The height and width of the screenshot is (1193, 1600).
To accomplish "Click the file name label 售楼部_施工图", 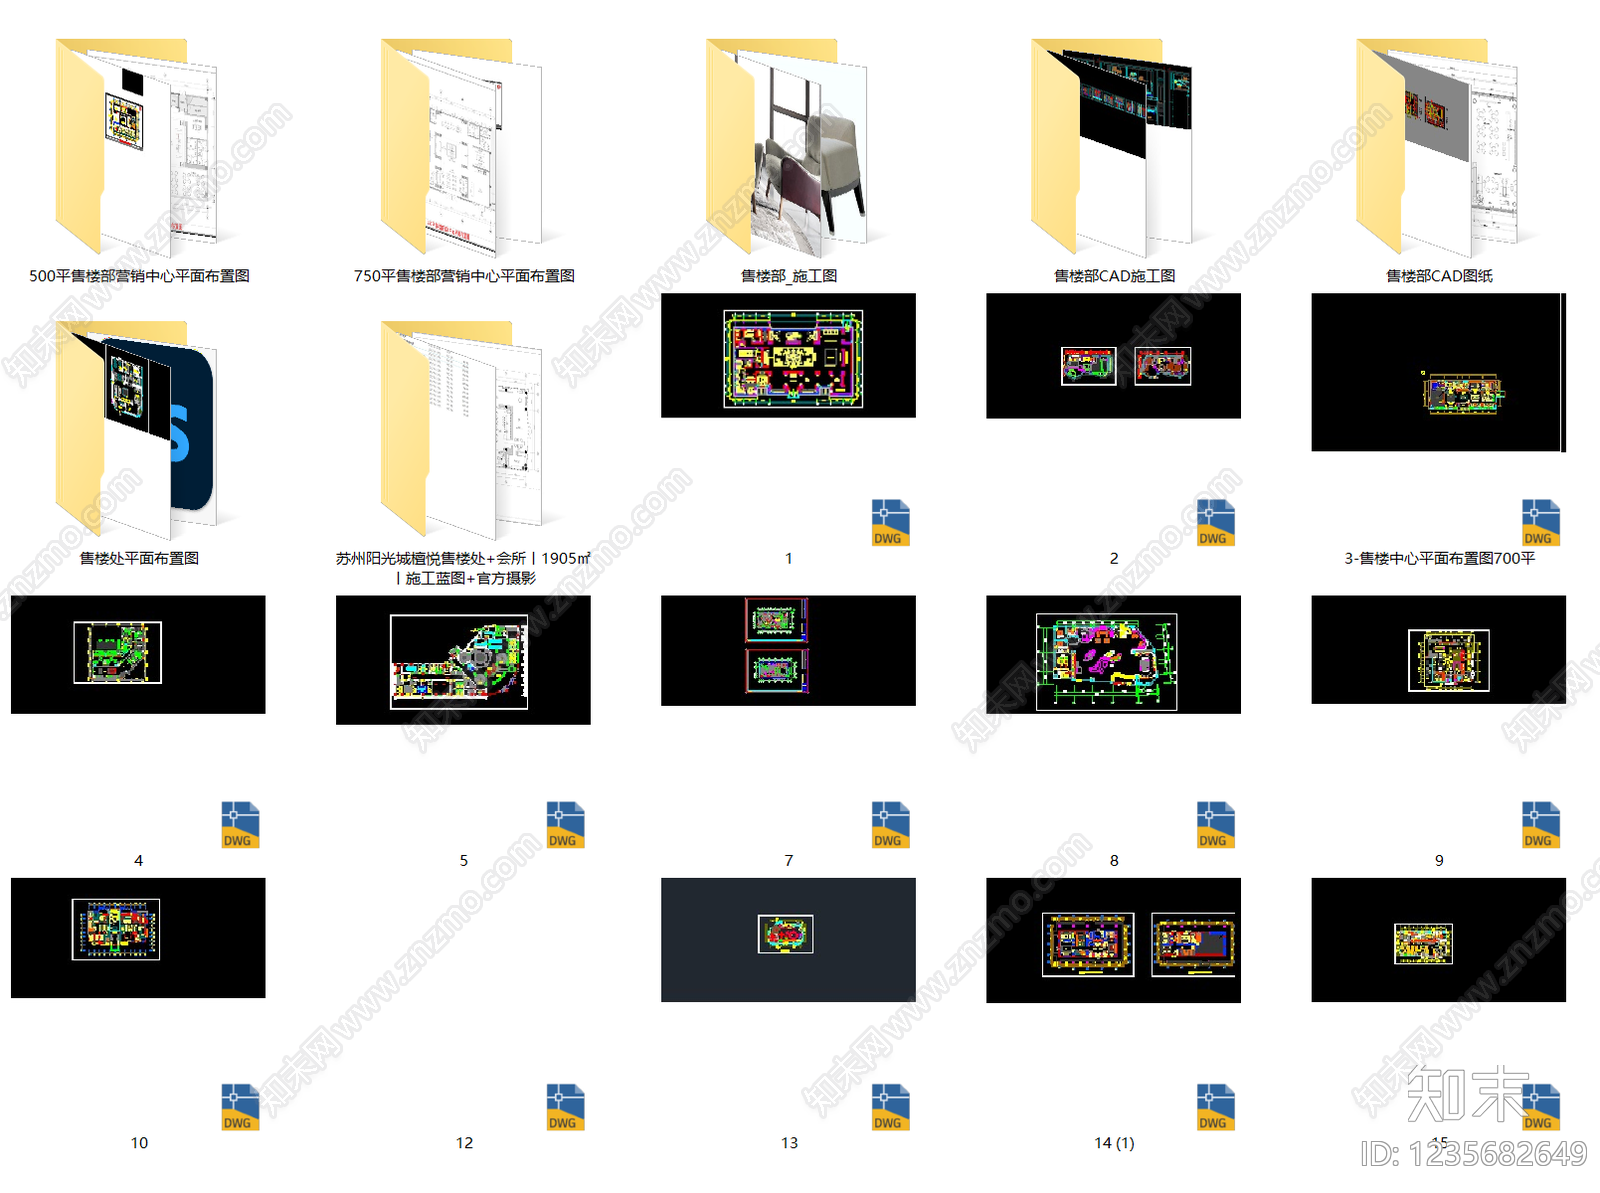I will click(x=788, y=276).
